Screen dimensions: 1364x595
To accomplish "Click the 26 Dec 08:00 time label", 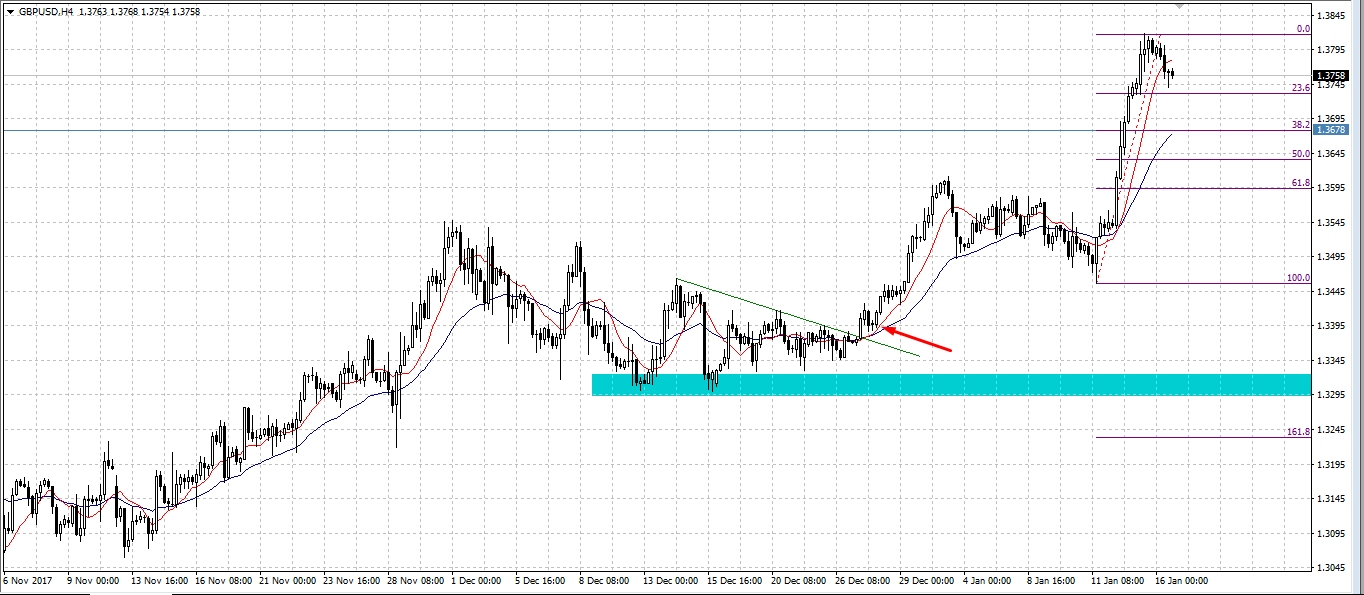I will click(863, 580).
